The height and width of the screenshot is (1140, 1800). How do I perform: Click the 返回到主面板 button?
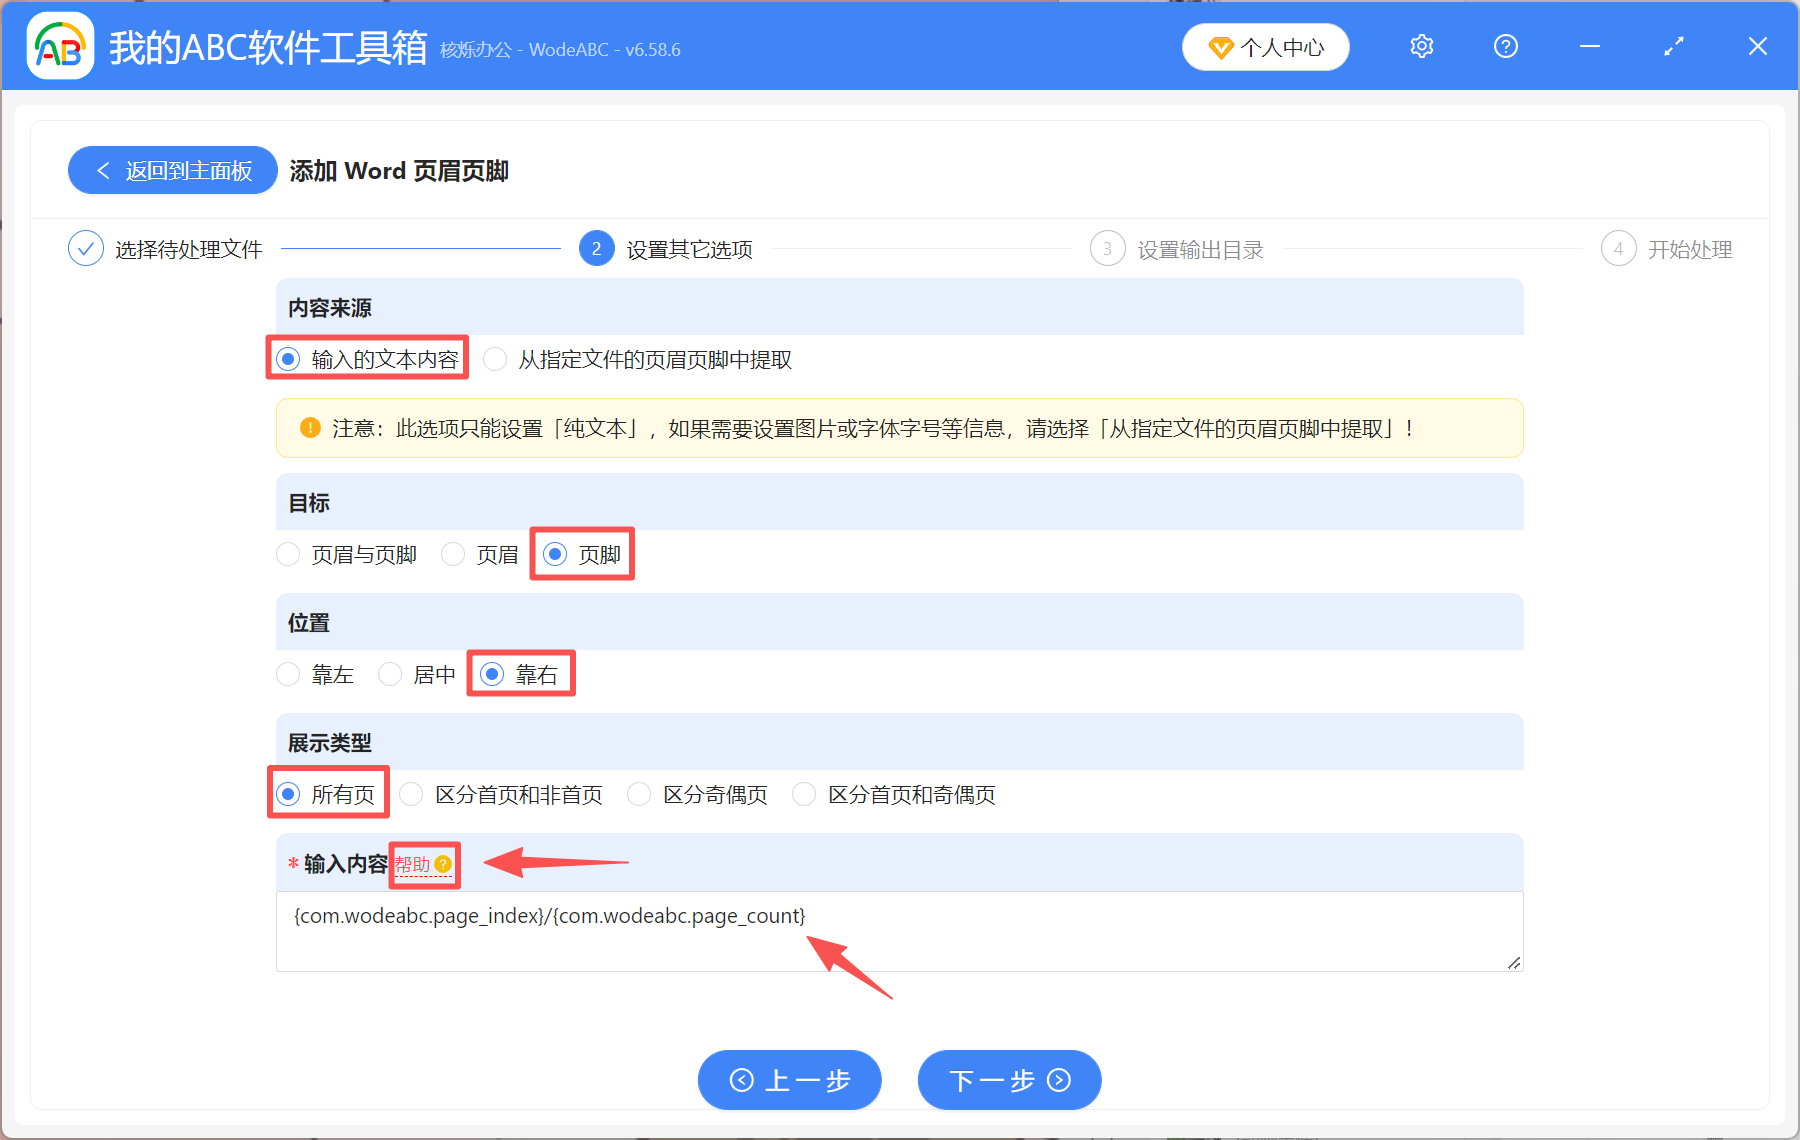(x=172, y=170)
